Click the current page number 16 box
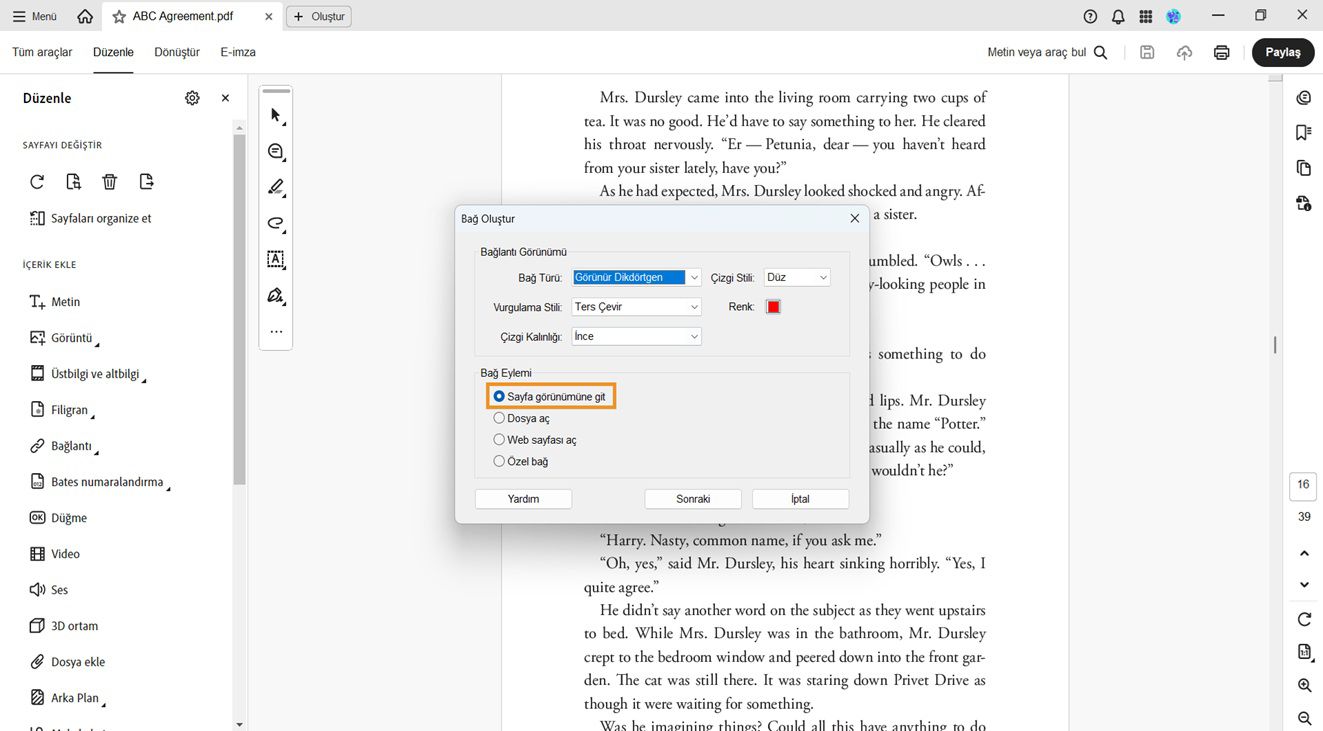This screenshot has width=1323, height=731. pos(1303,485)
